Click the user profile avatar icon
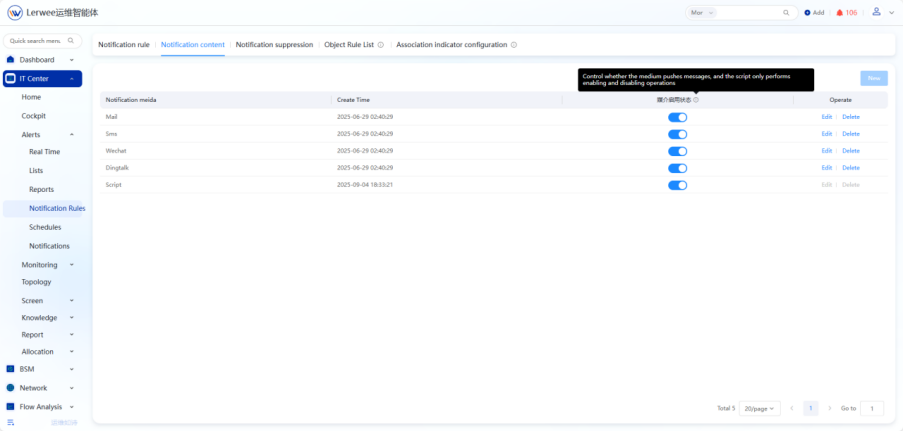The width and height of the screenshot is (903, 432). [876, 12]
